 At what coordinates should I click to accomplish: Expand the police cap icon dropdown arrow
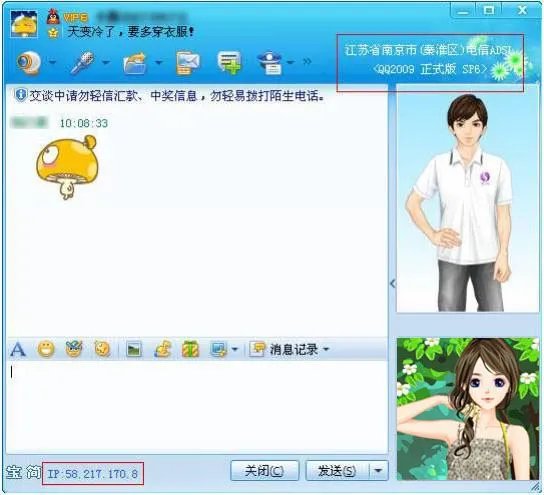[x=290, y=62]
